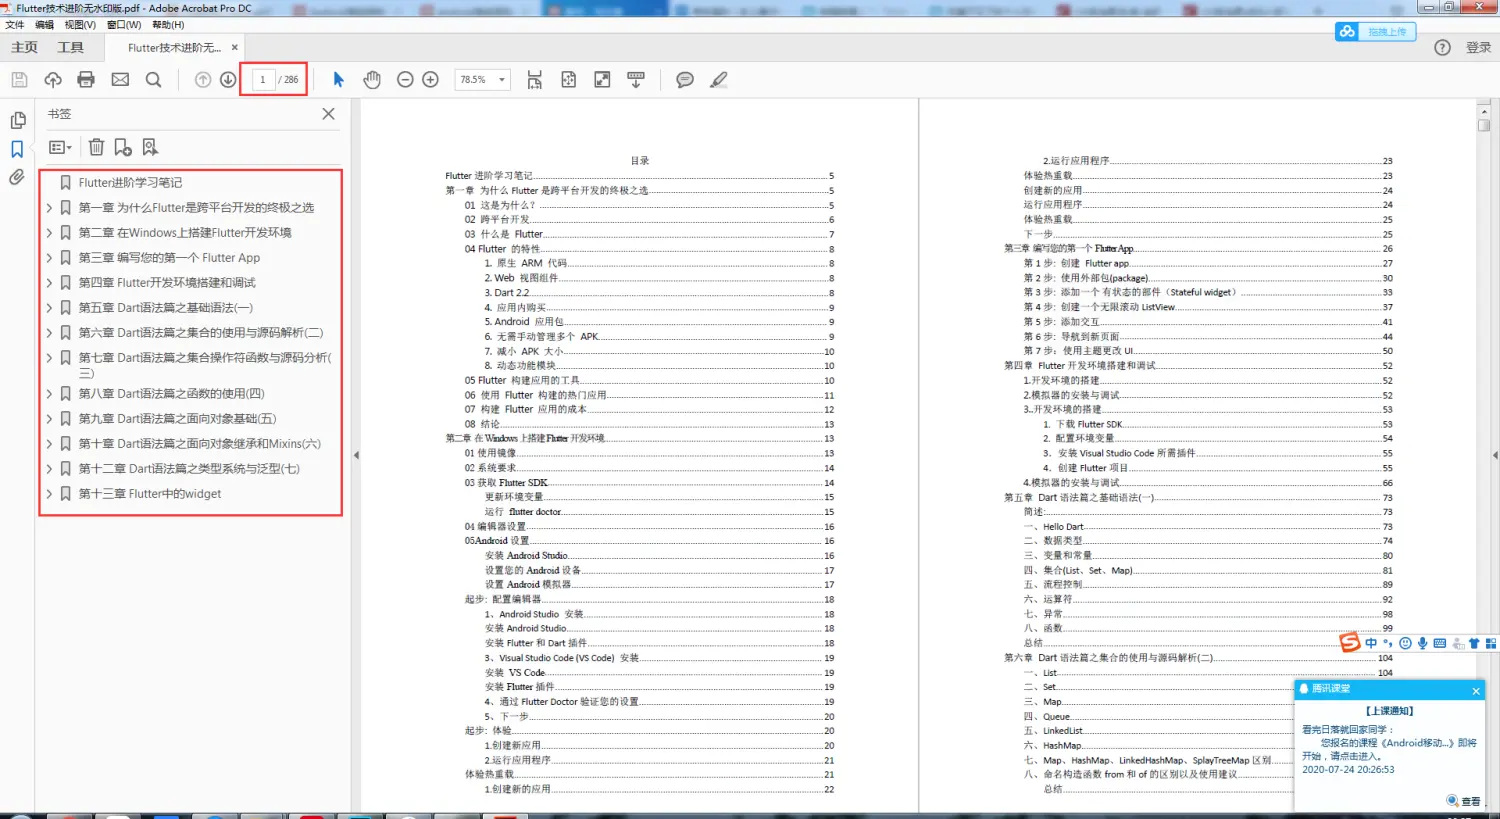Open 第四章 Flutter开发环境搭建和调试 bookmark
The height and width of the screenshot is (819, 1500).
coord(167,283)
